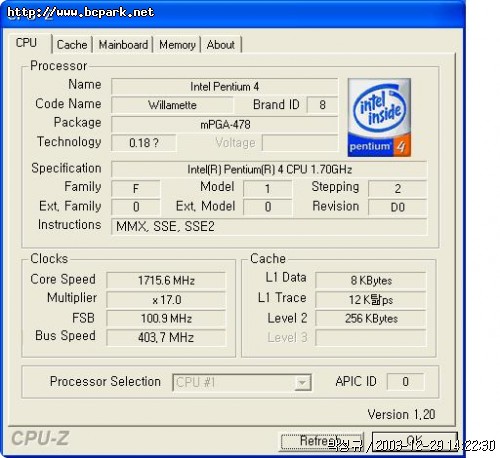
Task: Select the CPU tab
Action: (x=27, y=43)
